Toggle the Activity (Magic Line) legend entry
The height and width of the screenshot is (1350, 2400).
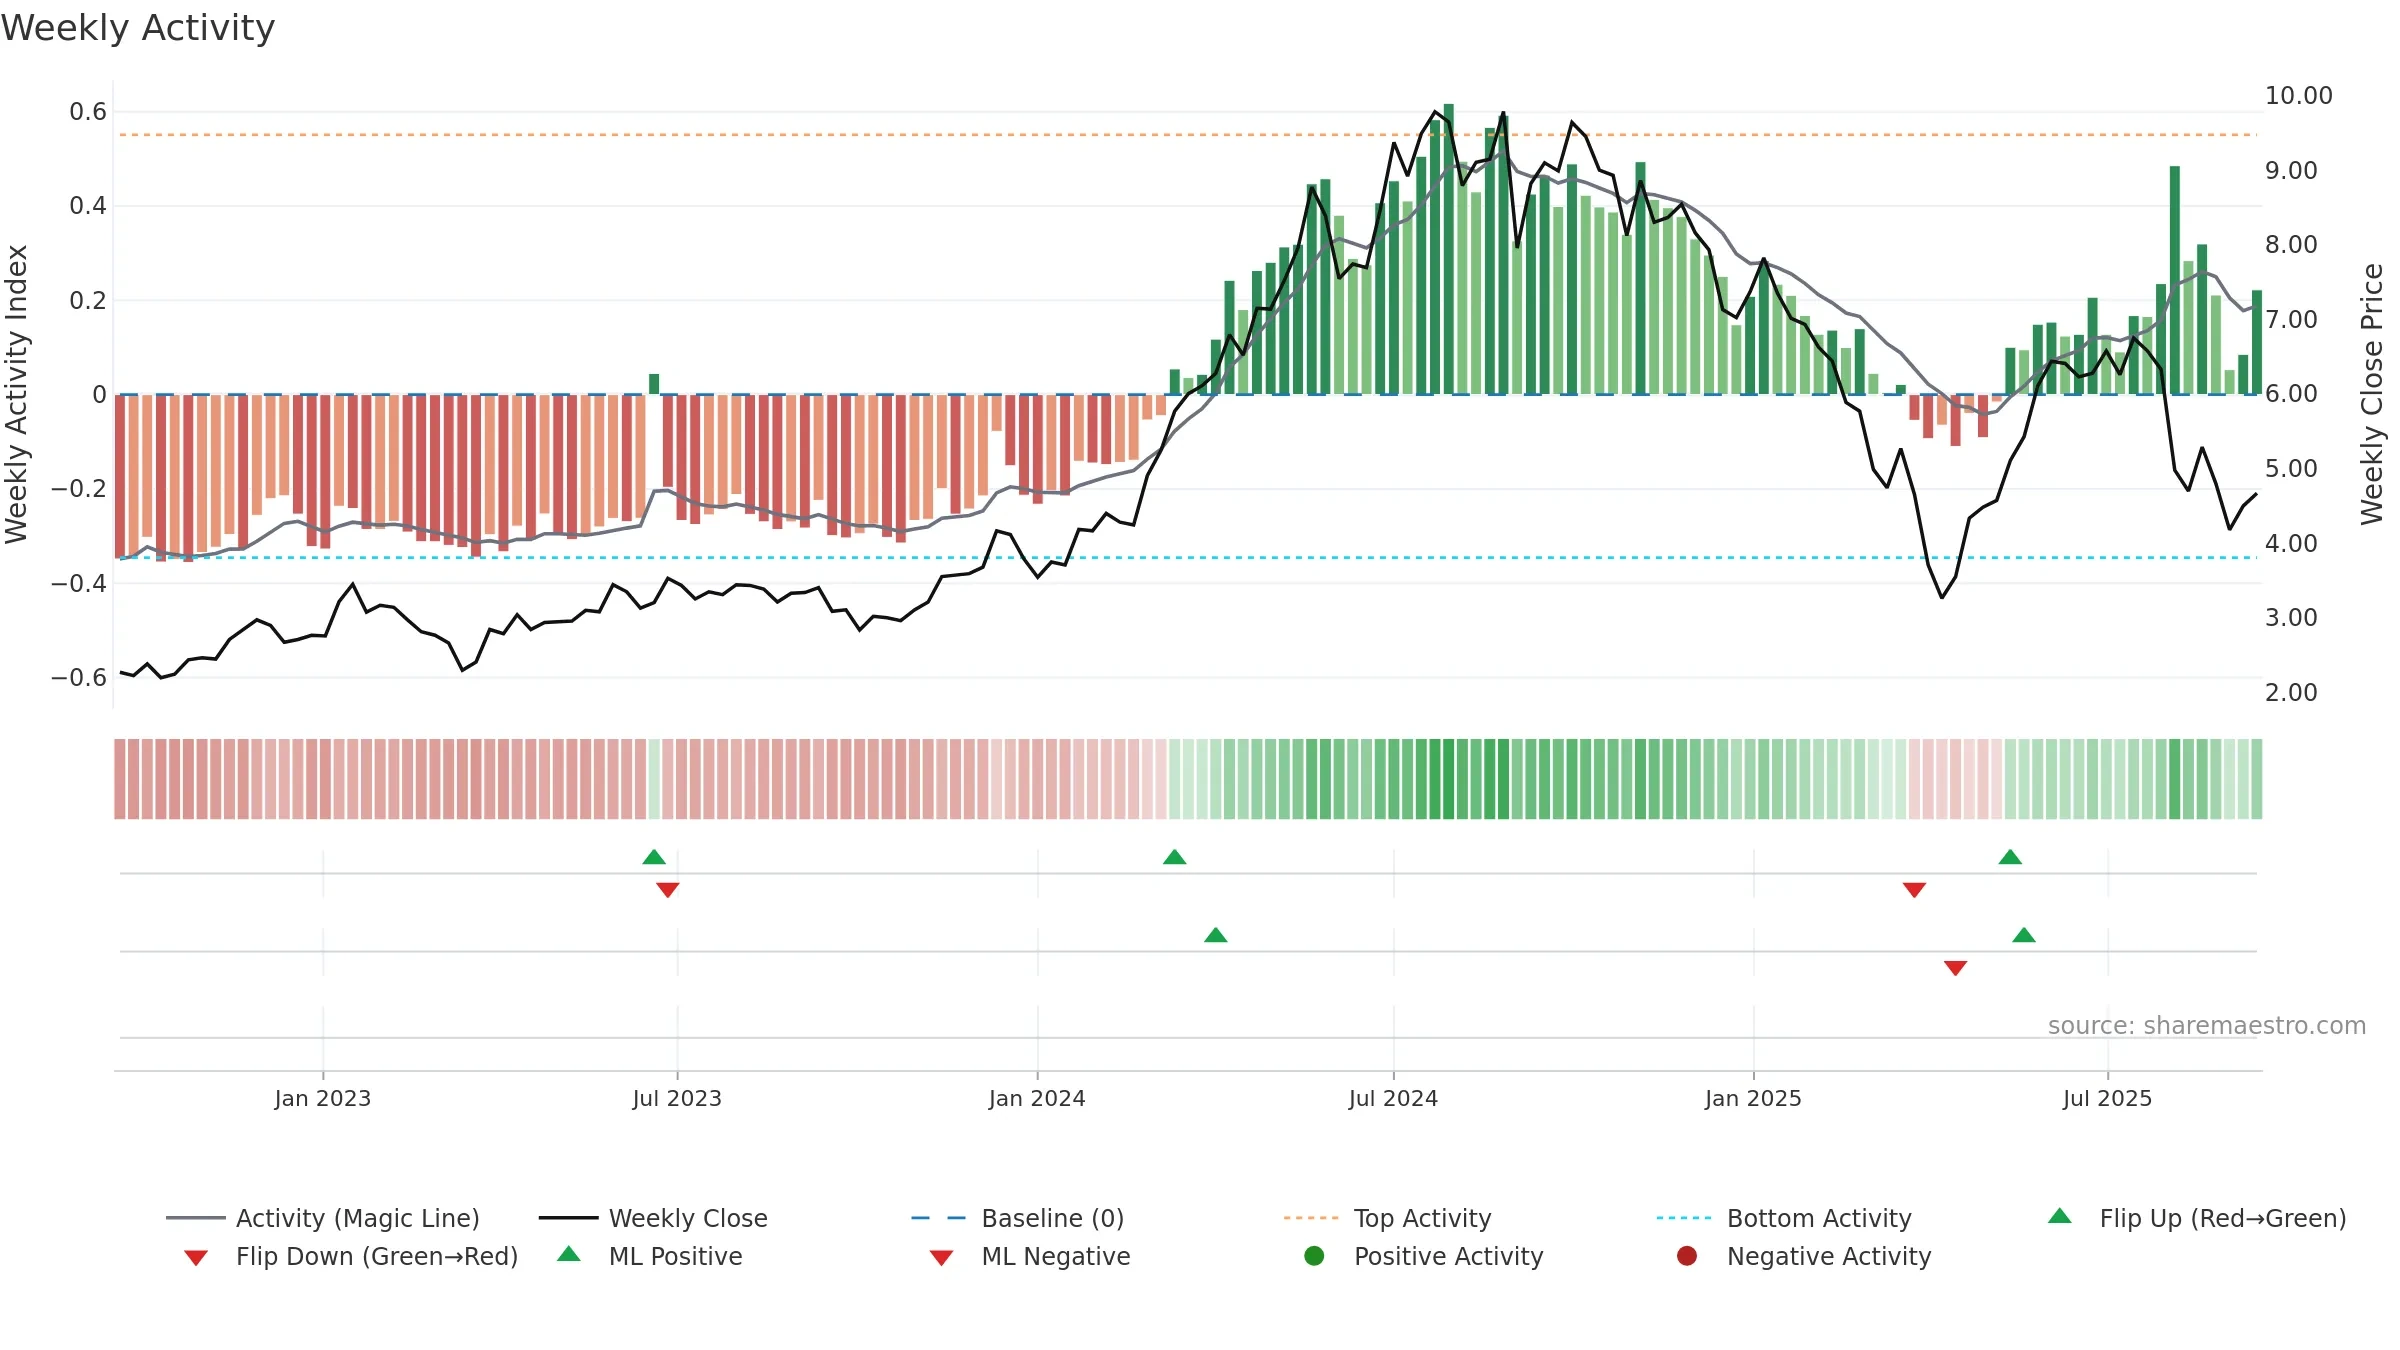[x=323, y=1218]
